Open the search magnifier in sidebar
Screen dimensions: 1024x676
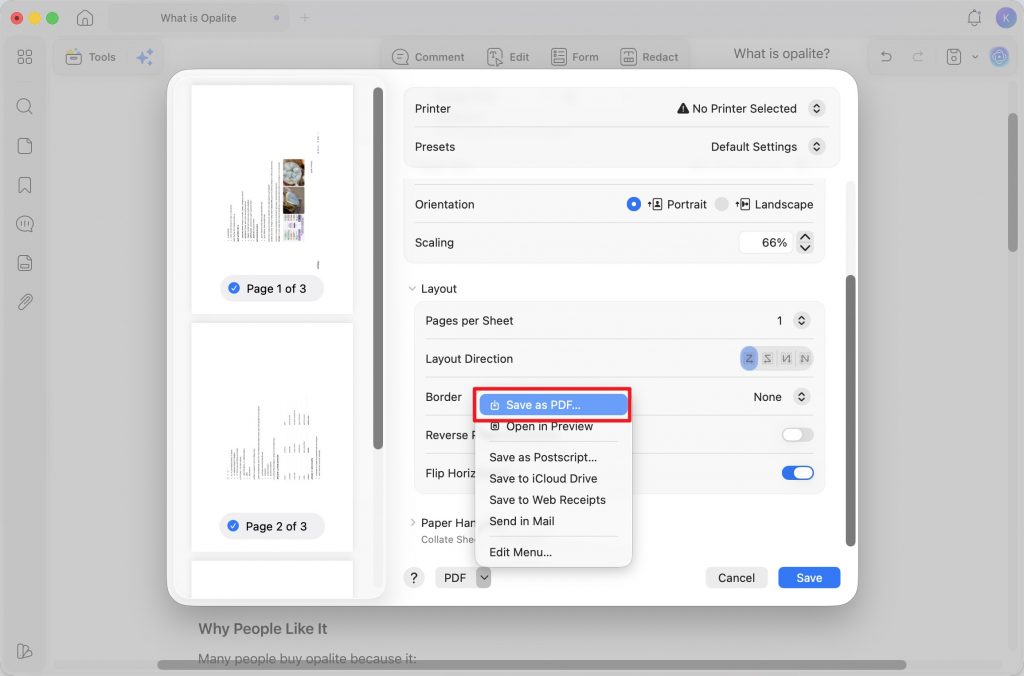(x=25, y=106)
